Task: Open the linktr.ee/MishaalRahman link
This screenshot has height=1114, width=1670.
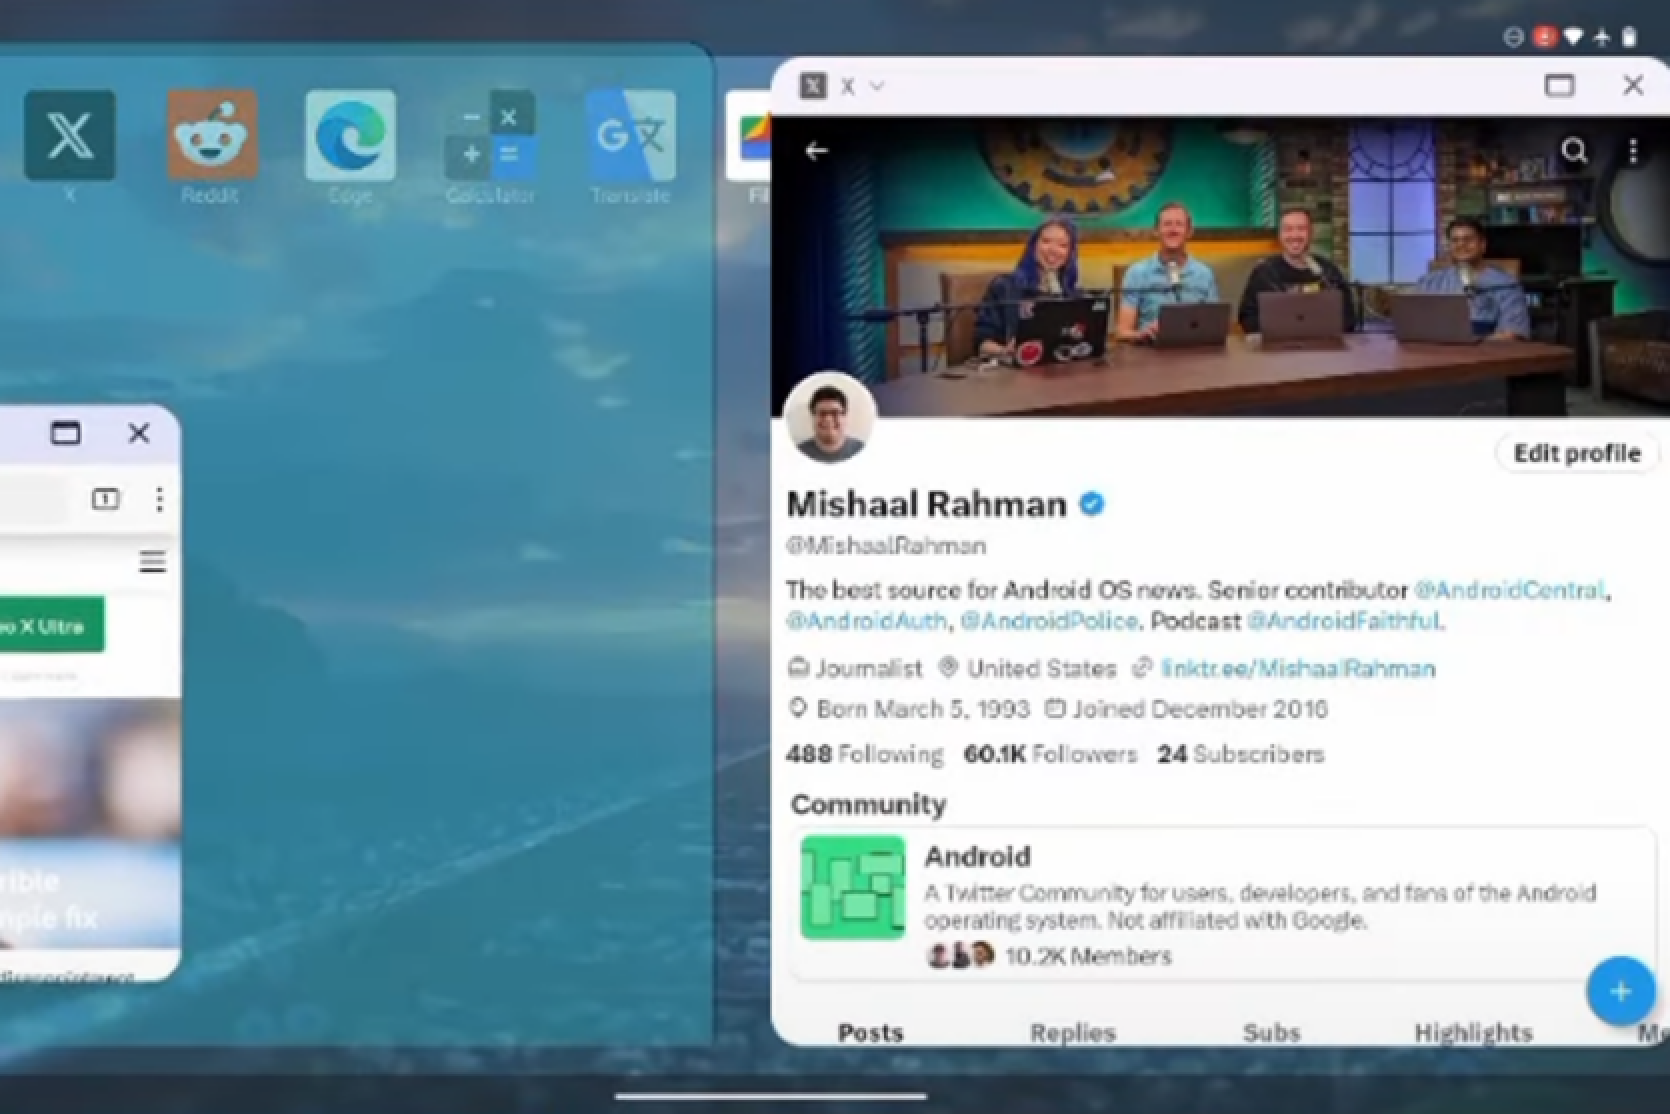Action: (x=1298, y=668)
